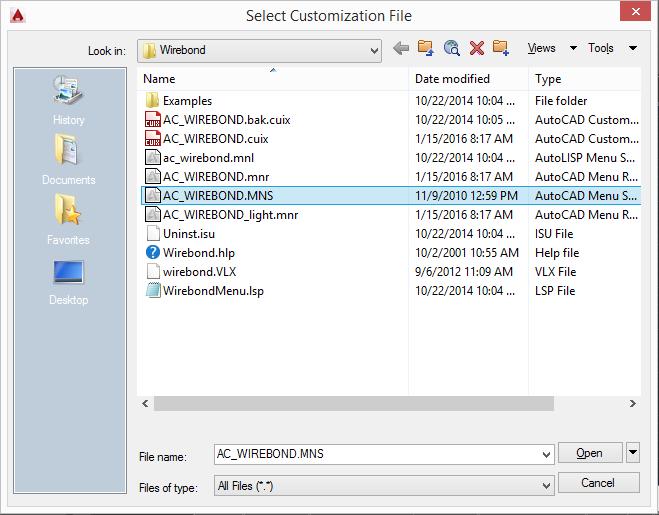659x515 pixels.
Task: Click the date 11/9/2010 12:59 PM
Action: tap(467, 195)
